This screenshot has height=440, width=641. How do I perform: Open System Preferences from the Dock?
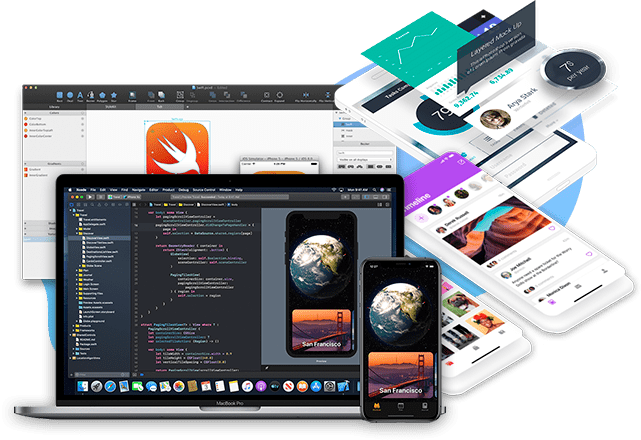pyautogui.click(x=329, y=386)
